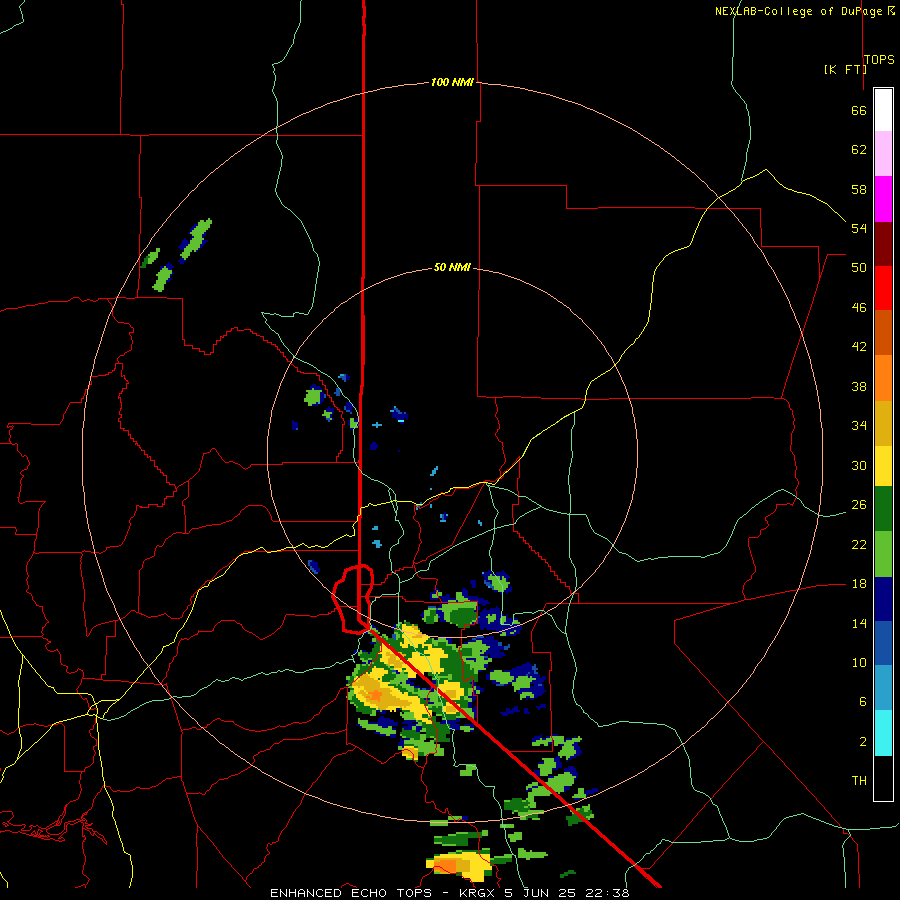Click the navy 14-18 kft legend swatch
Image resolution: width=900 pixels, height=900 pixels.
[883, 599]
